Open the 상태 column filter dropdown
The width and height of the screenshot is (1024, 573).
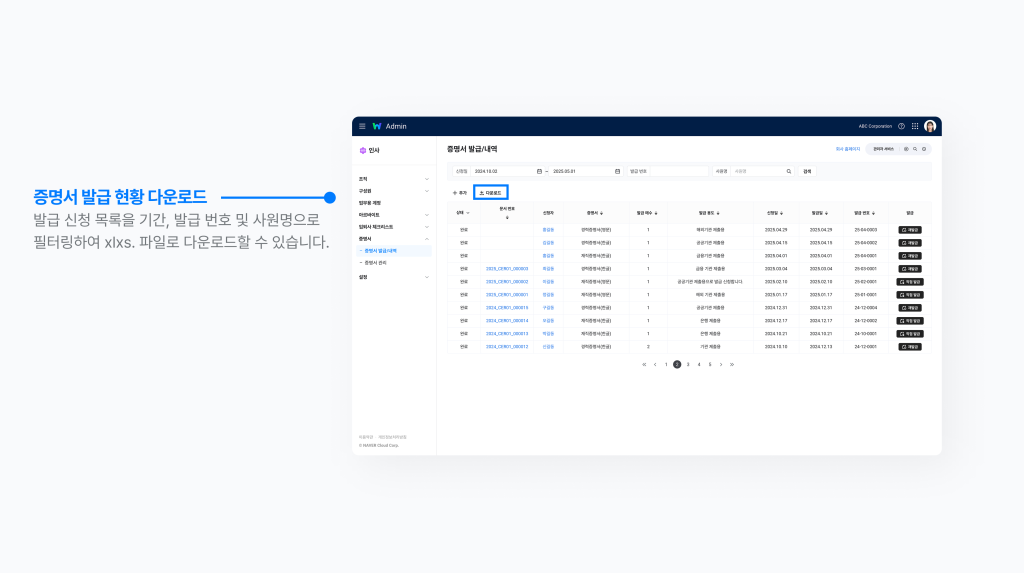coord(468,213)
